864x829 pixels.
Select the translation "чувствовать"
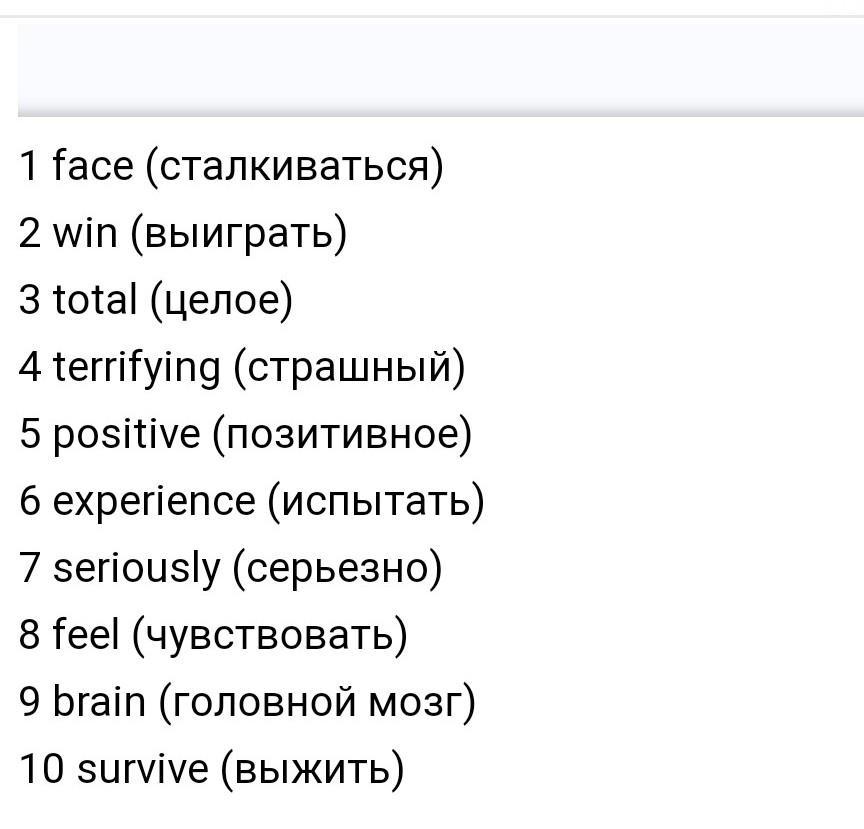click(x=270, y=638)
